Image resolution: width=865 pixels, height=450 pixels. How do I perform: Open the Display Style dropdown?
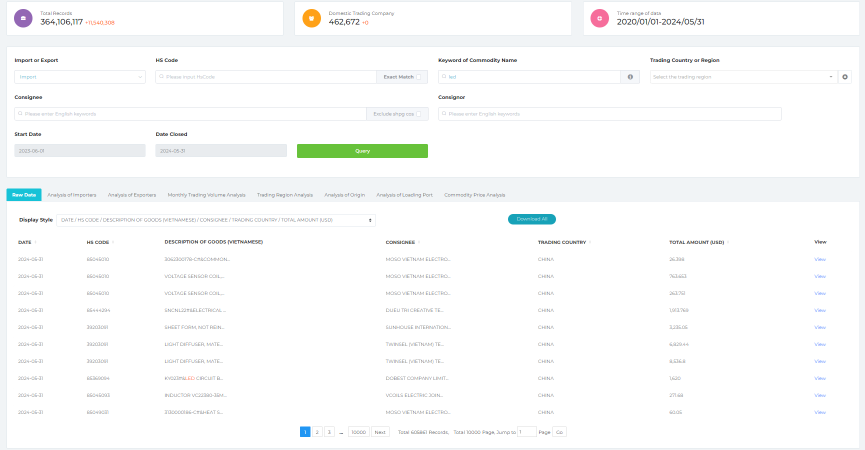[216, 219]
